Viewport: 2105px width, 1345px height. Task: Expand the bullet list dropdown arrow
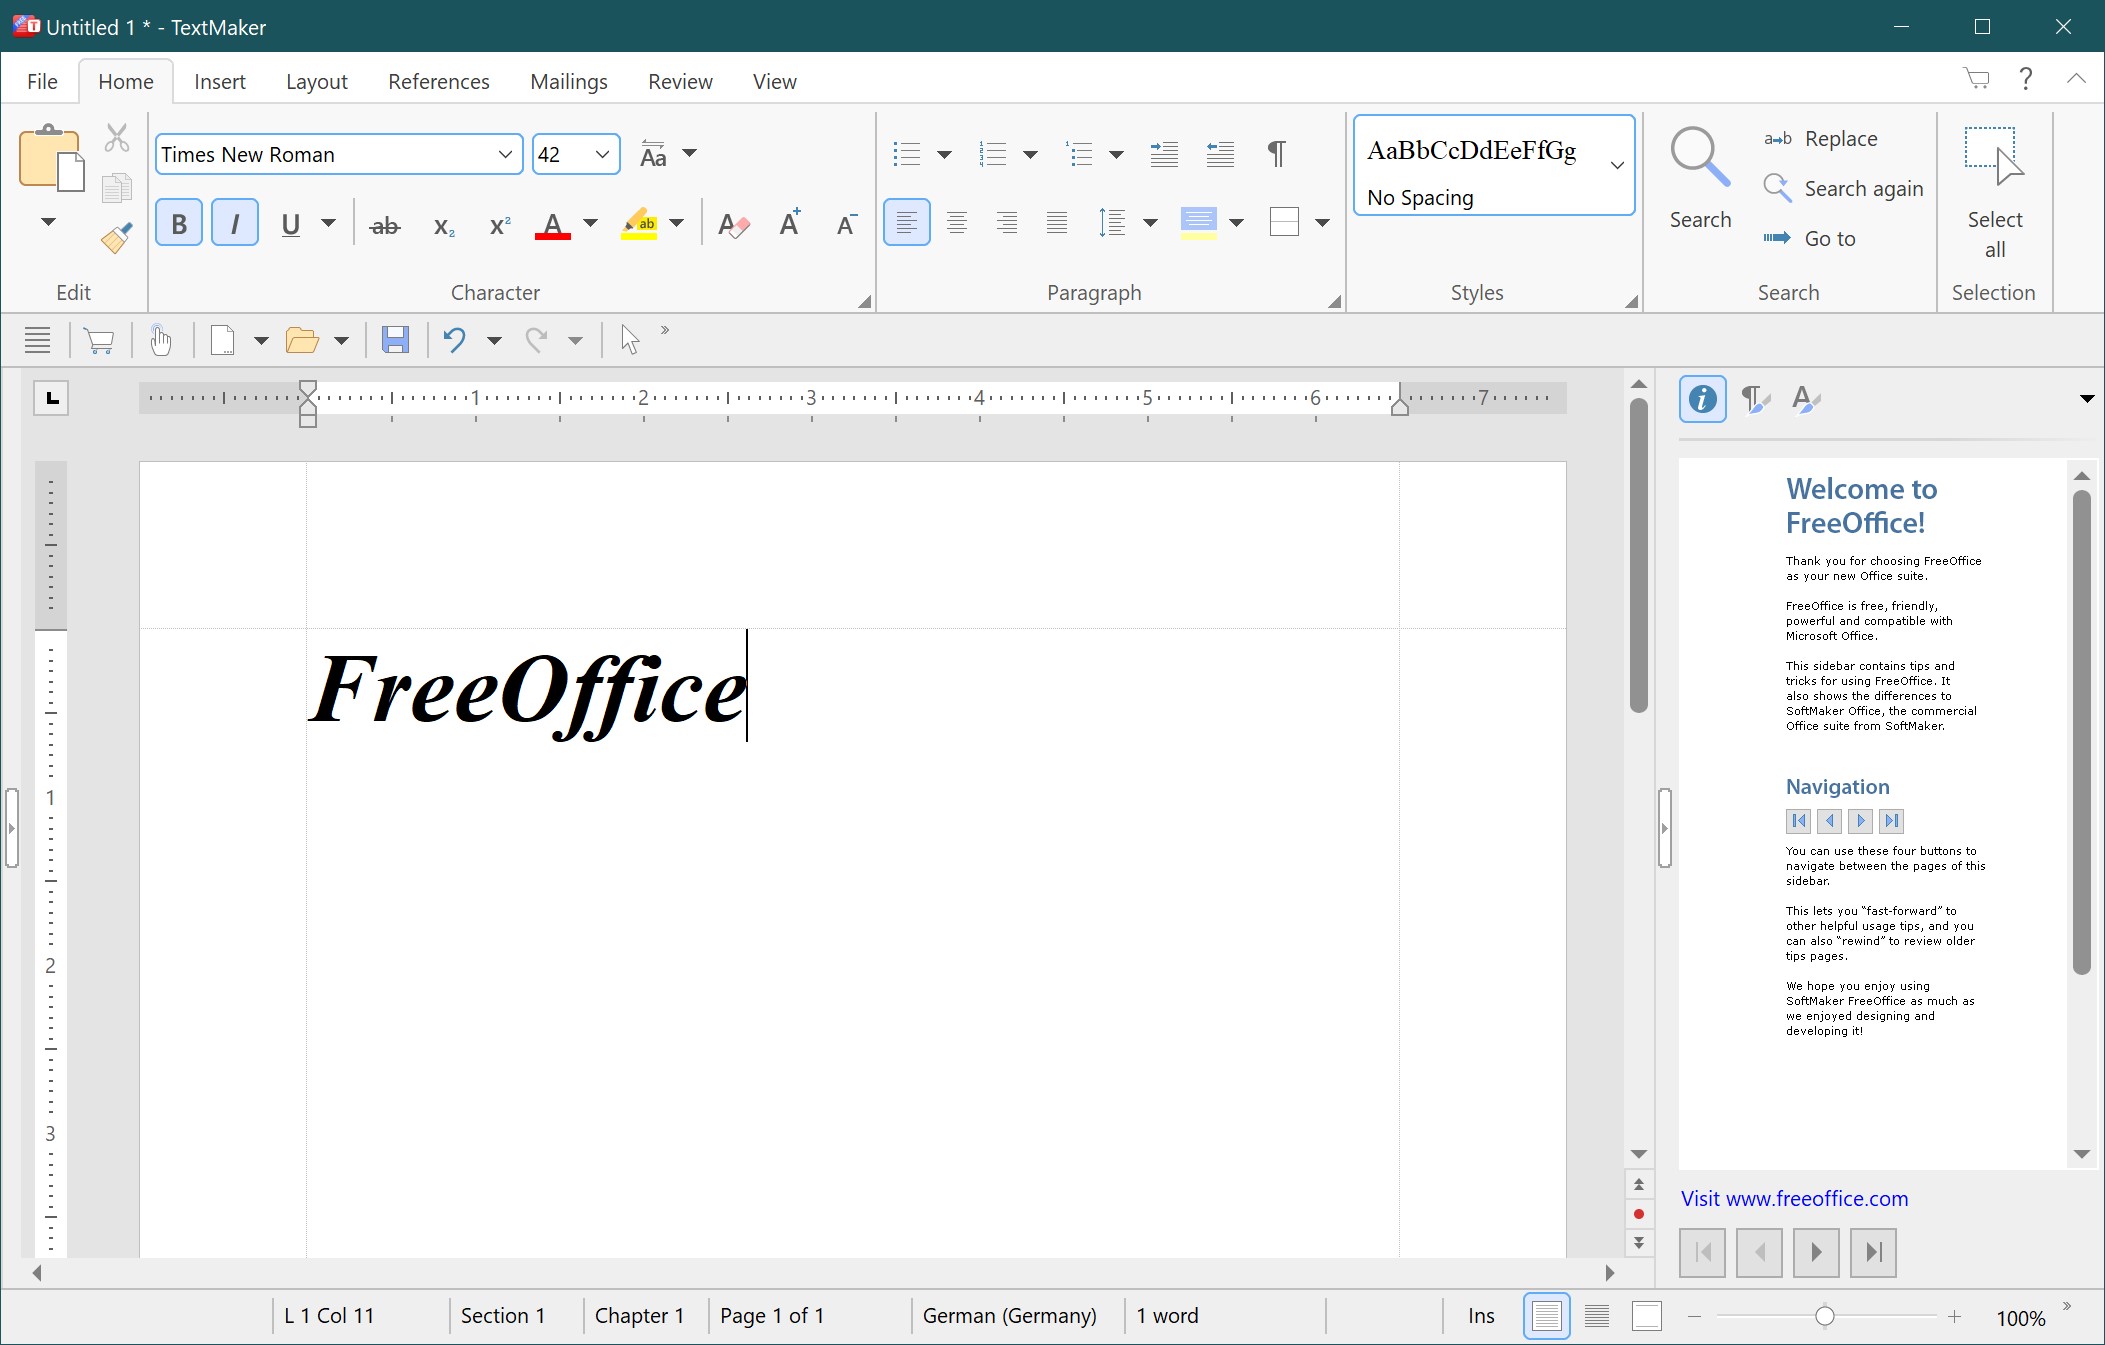click(x=944, y=154)
